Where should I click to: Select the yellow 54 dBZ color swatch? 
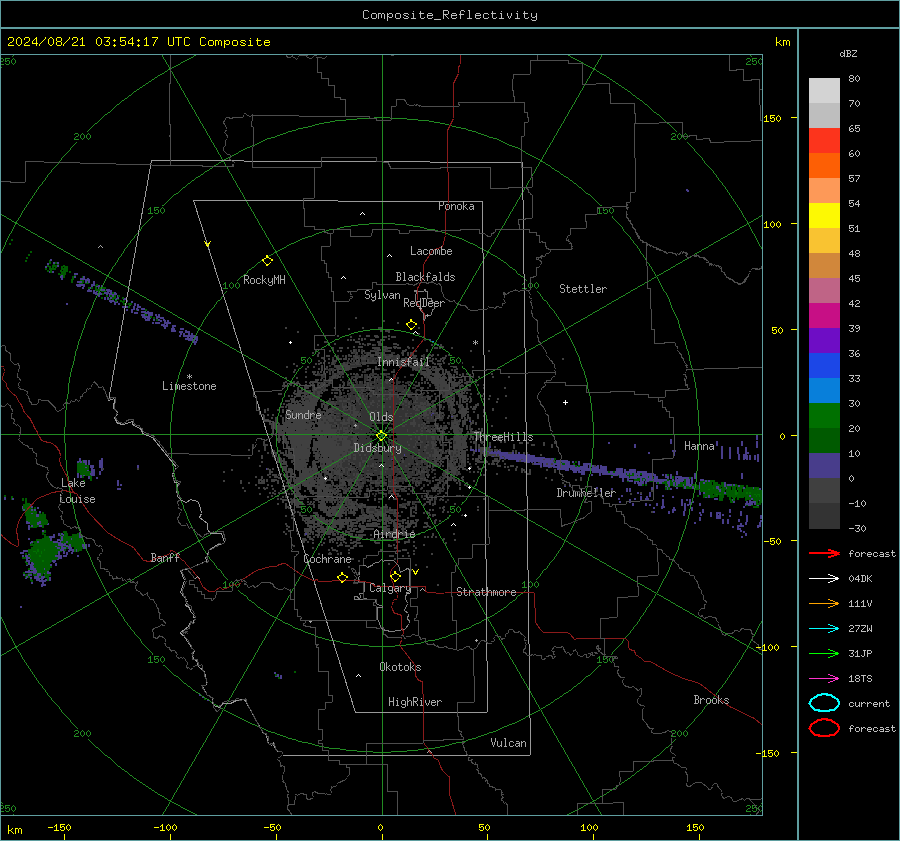[824, 215]
